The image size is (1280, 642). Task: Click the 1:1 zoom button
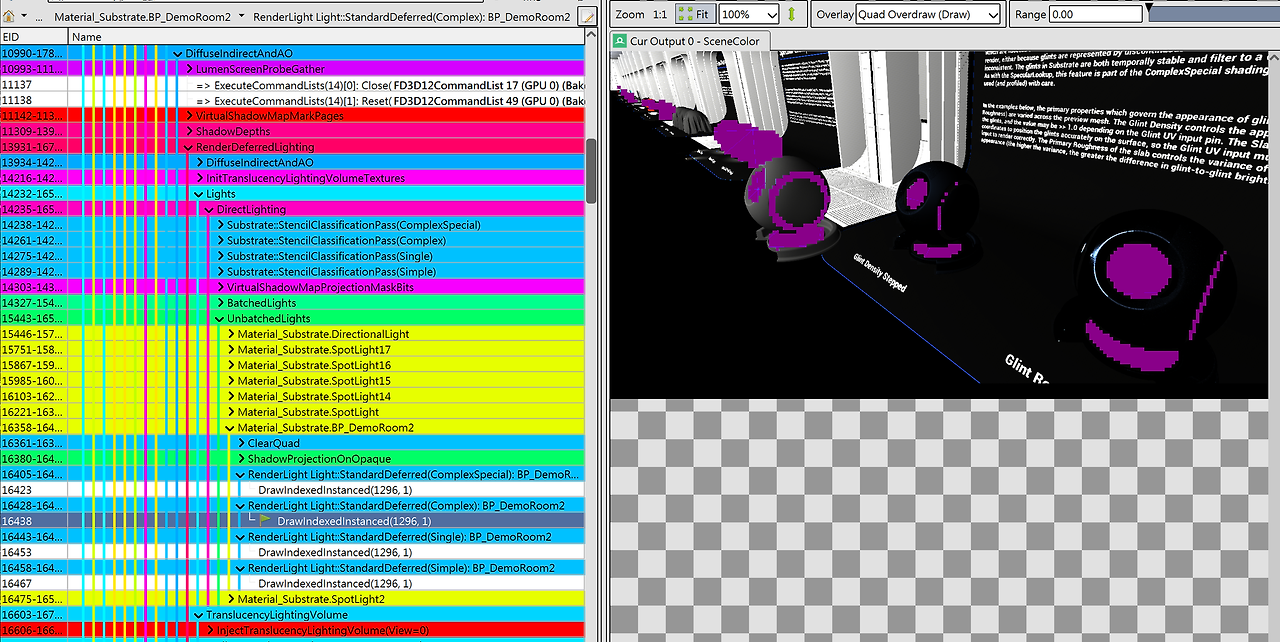[660, 14]
